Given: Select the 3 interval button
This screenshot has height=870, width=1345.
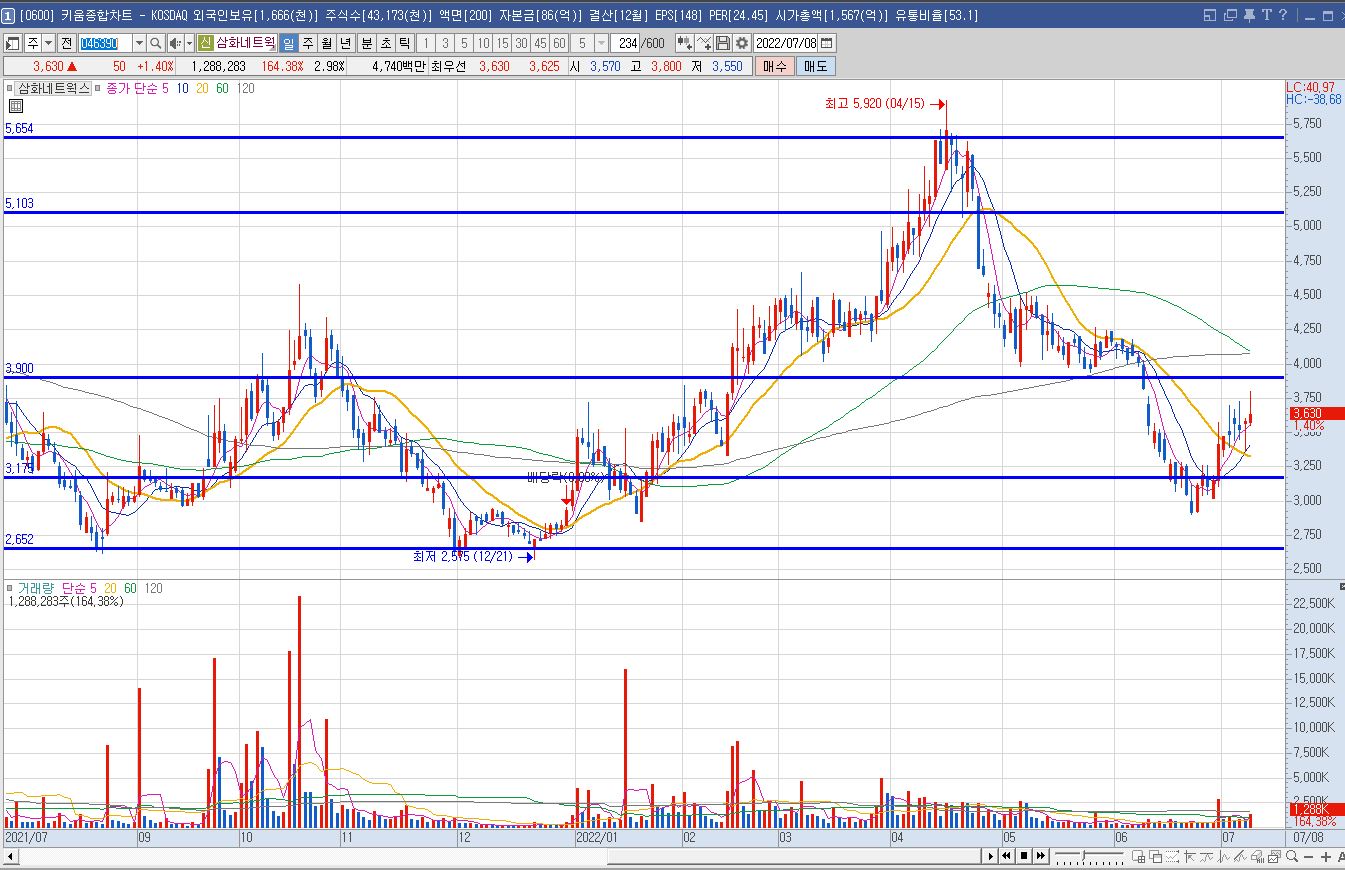Looking at the screenshot, I should 445,43.
